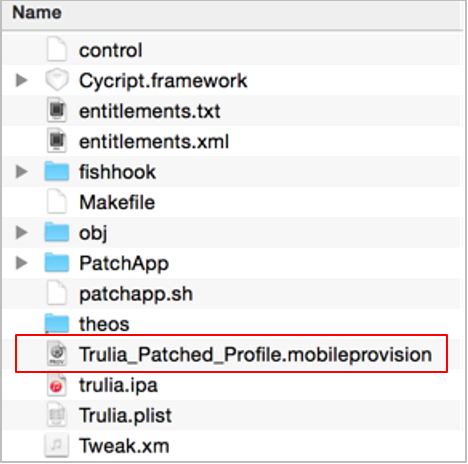Select the mobileprovision profile icon
The height and width of the screenshot is (464, 468).
pos(57,354)
